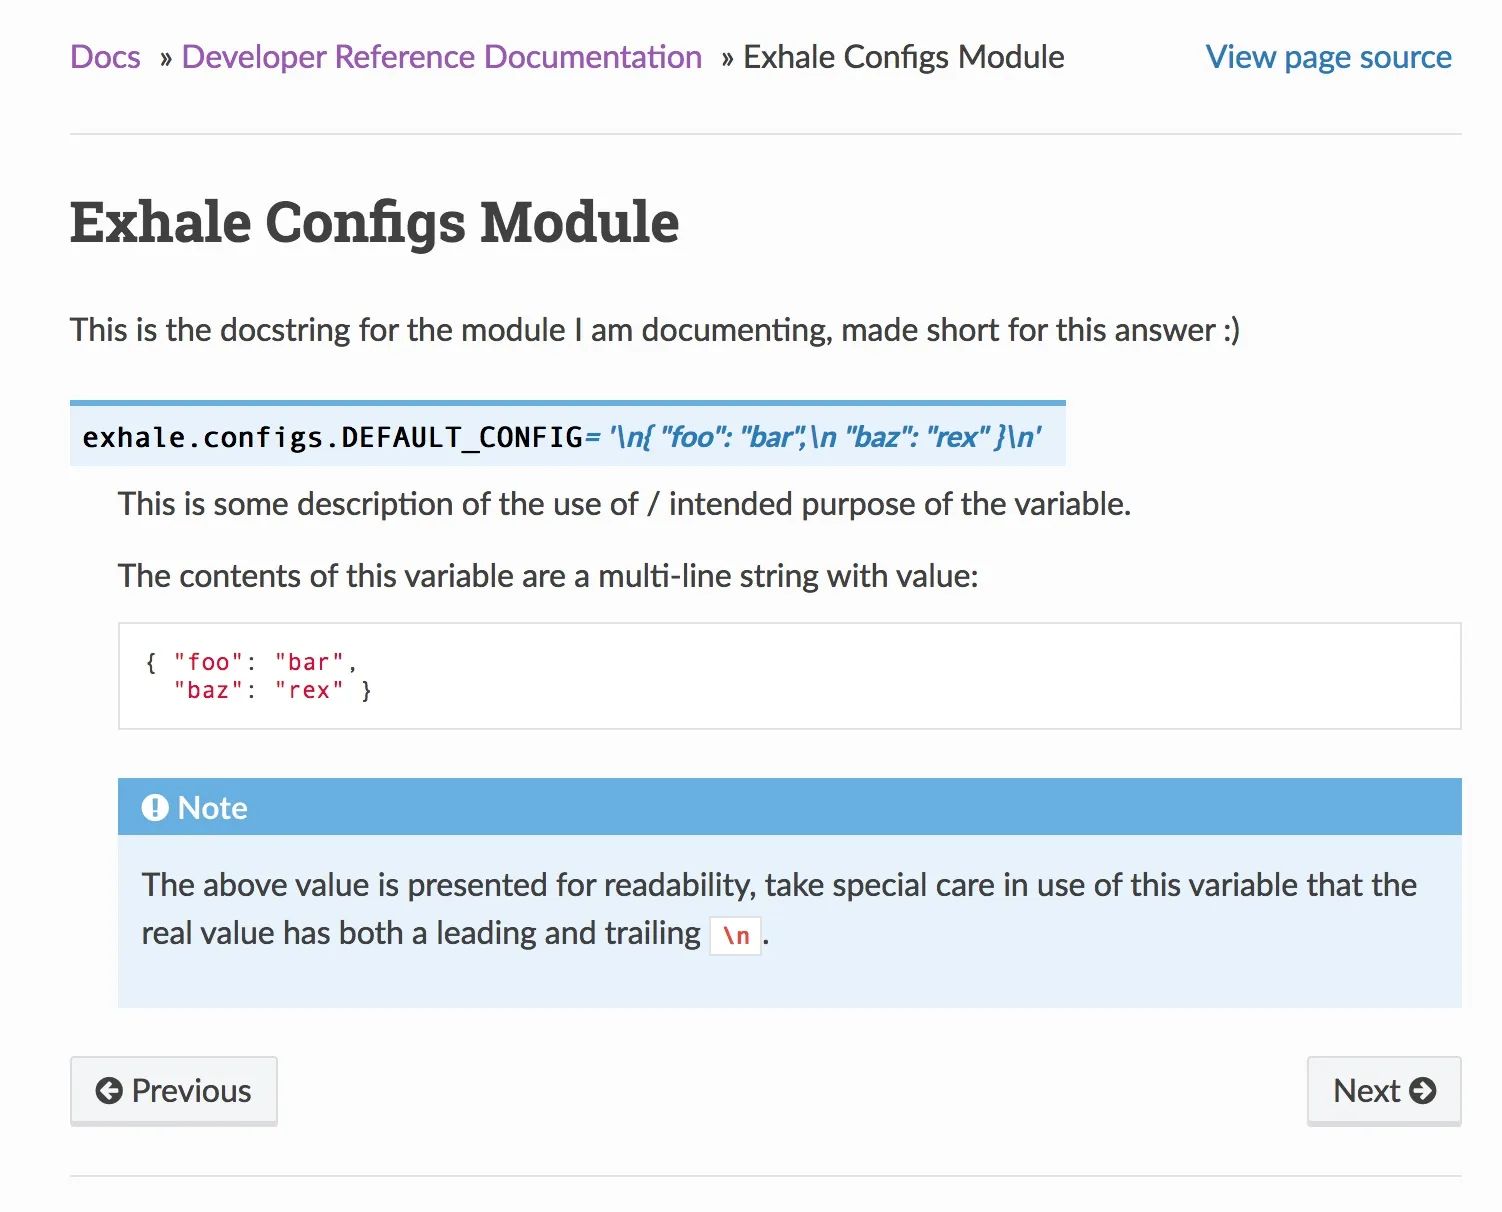Click the Docs breadcrumb link
1502x1212 pixels.
(105, 57)
